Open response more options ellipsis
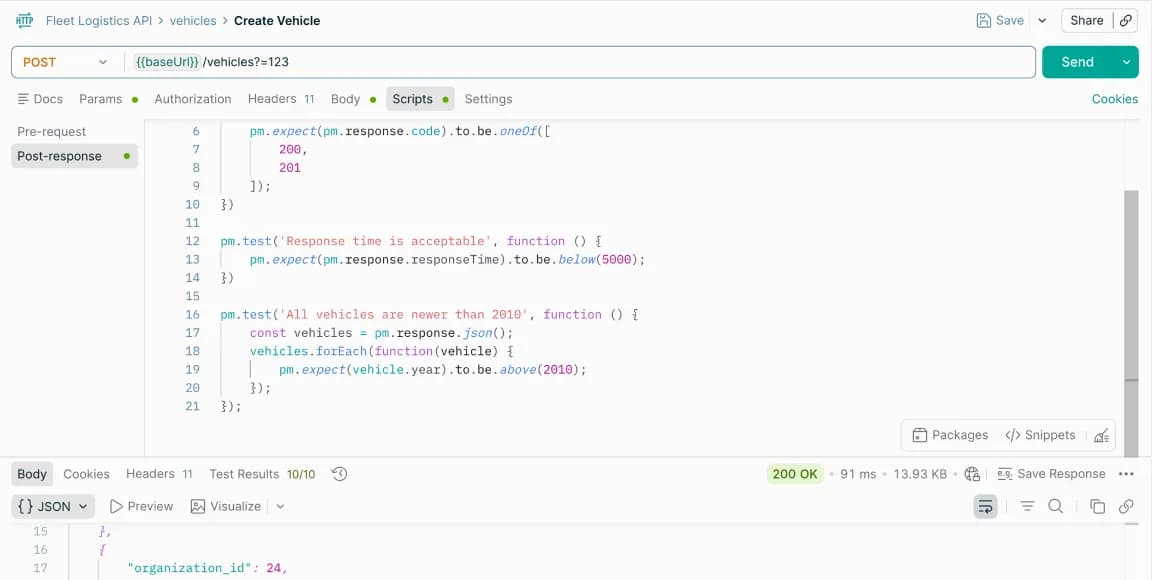The width and height of the screenshot is (1152, 580). pyautogui.click(x=1126, y=474)
